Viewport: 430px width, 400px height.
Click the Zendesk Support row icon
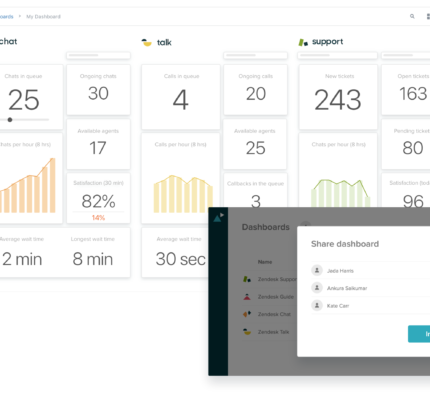(247, 279)
